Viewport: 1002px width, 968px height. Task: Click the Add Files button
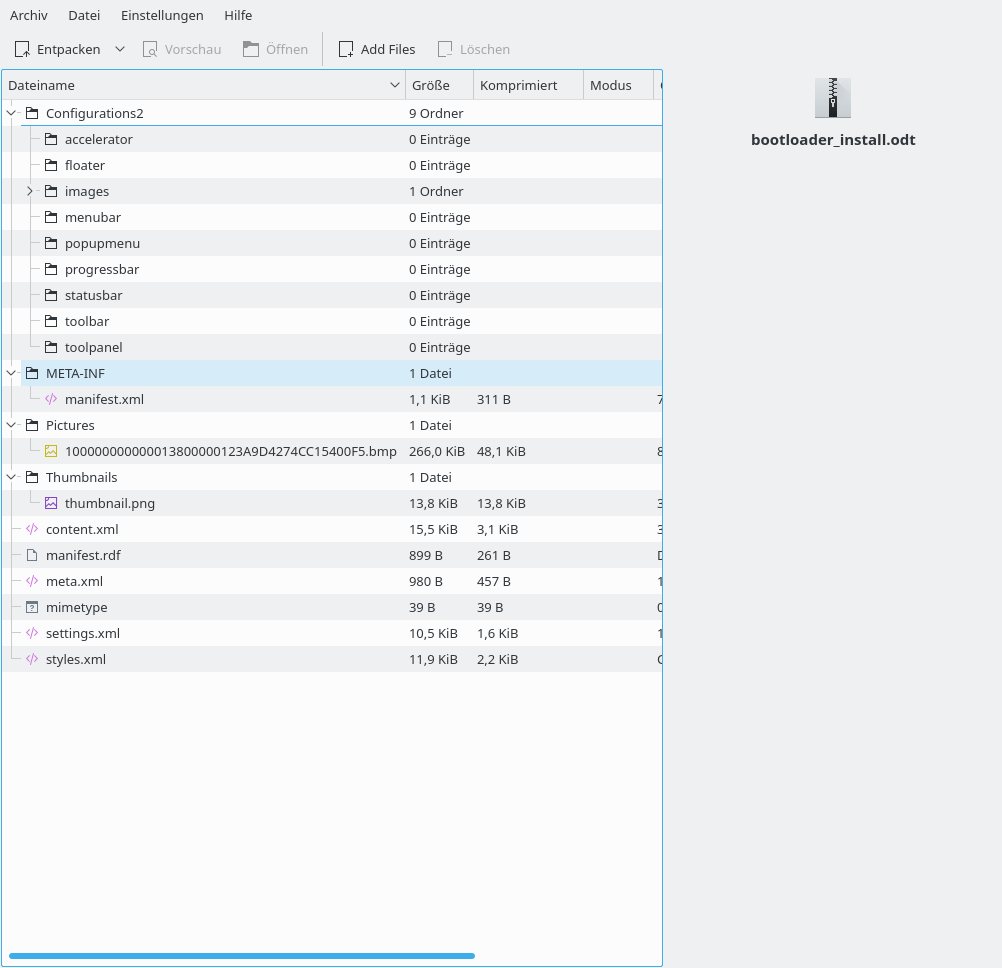click(x=376, y=49)
